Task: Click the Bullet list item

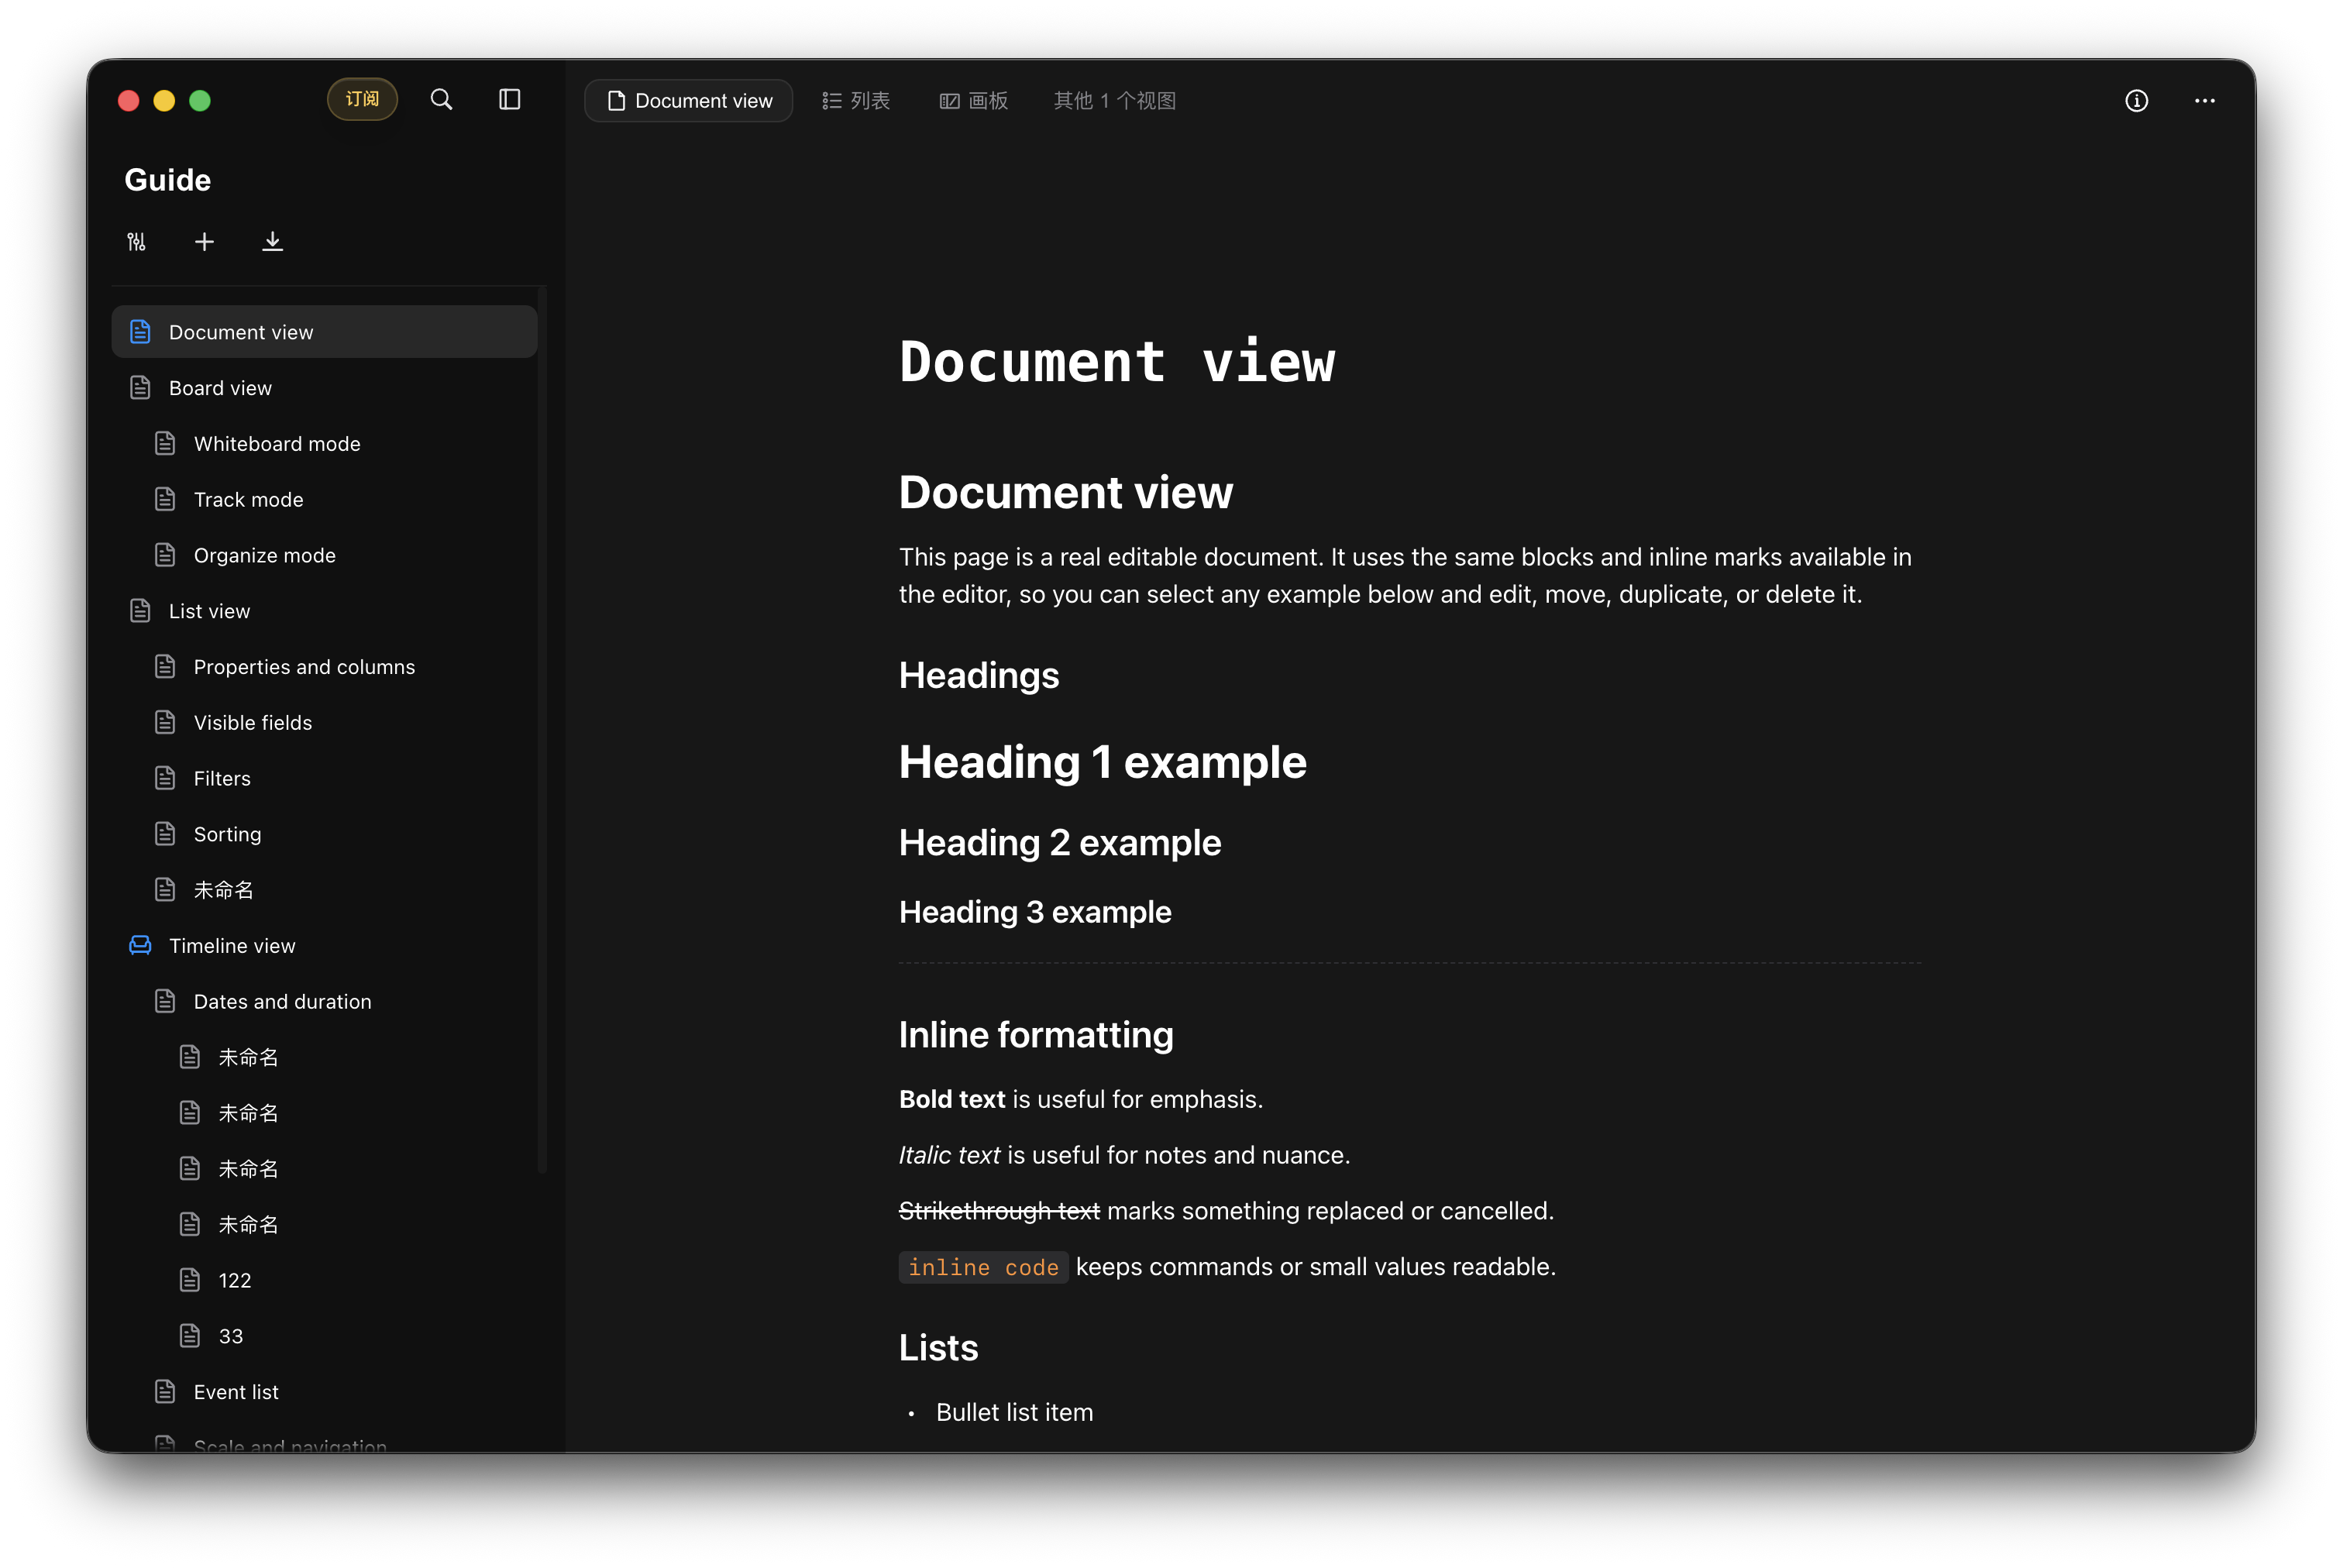Action: 1014,1412
